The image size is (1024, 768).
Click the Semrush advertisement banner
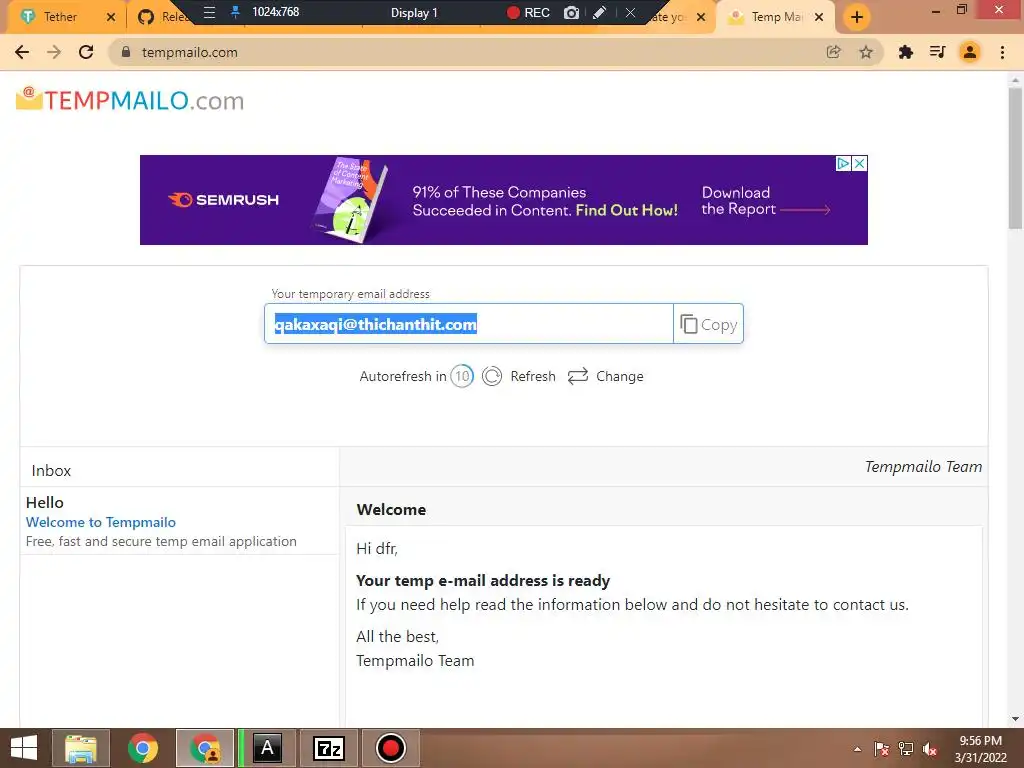[x=504, y=200]
